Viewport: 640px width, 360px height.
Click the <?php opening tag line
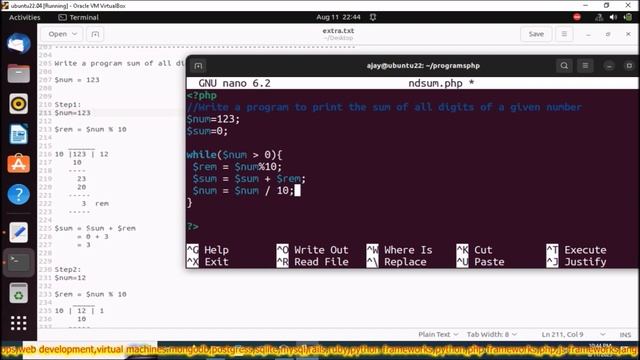(x=202, y=96)
